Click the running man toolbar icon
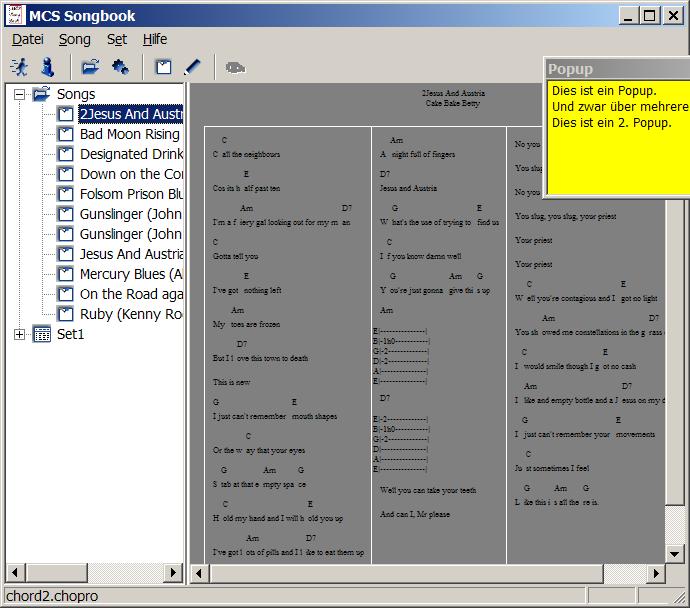Screen dimensions: 690x608 coord(19,67)
